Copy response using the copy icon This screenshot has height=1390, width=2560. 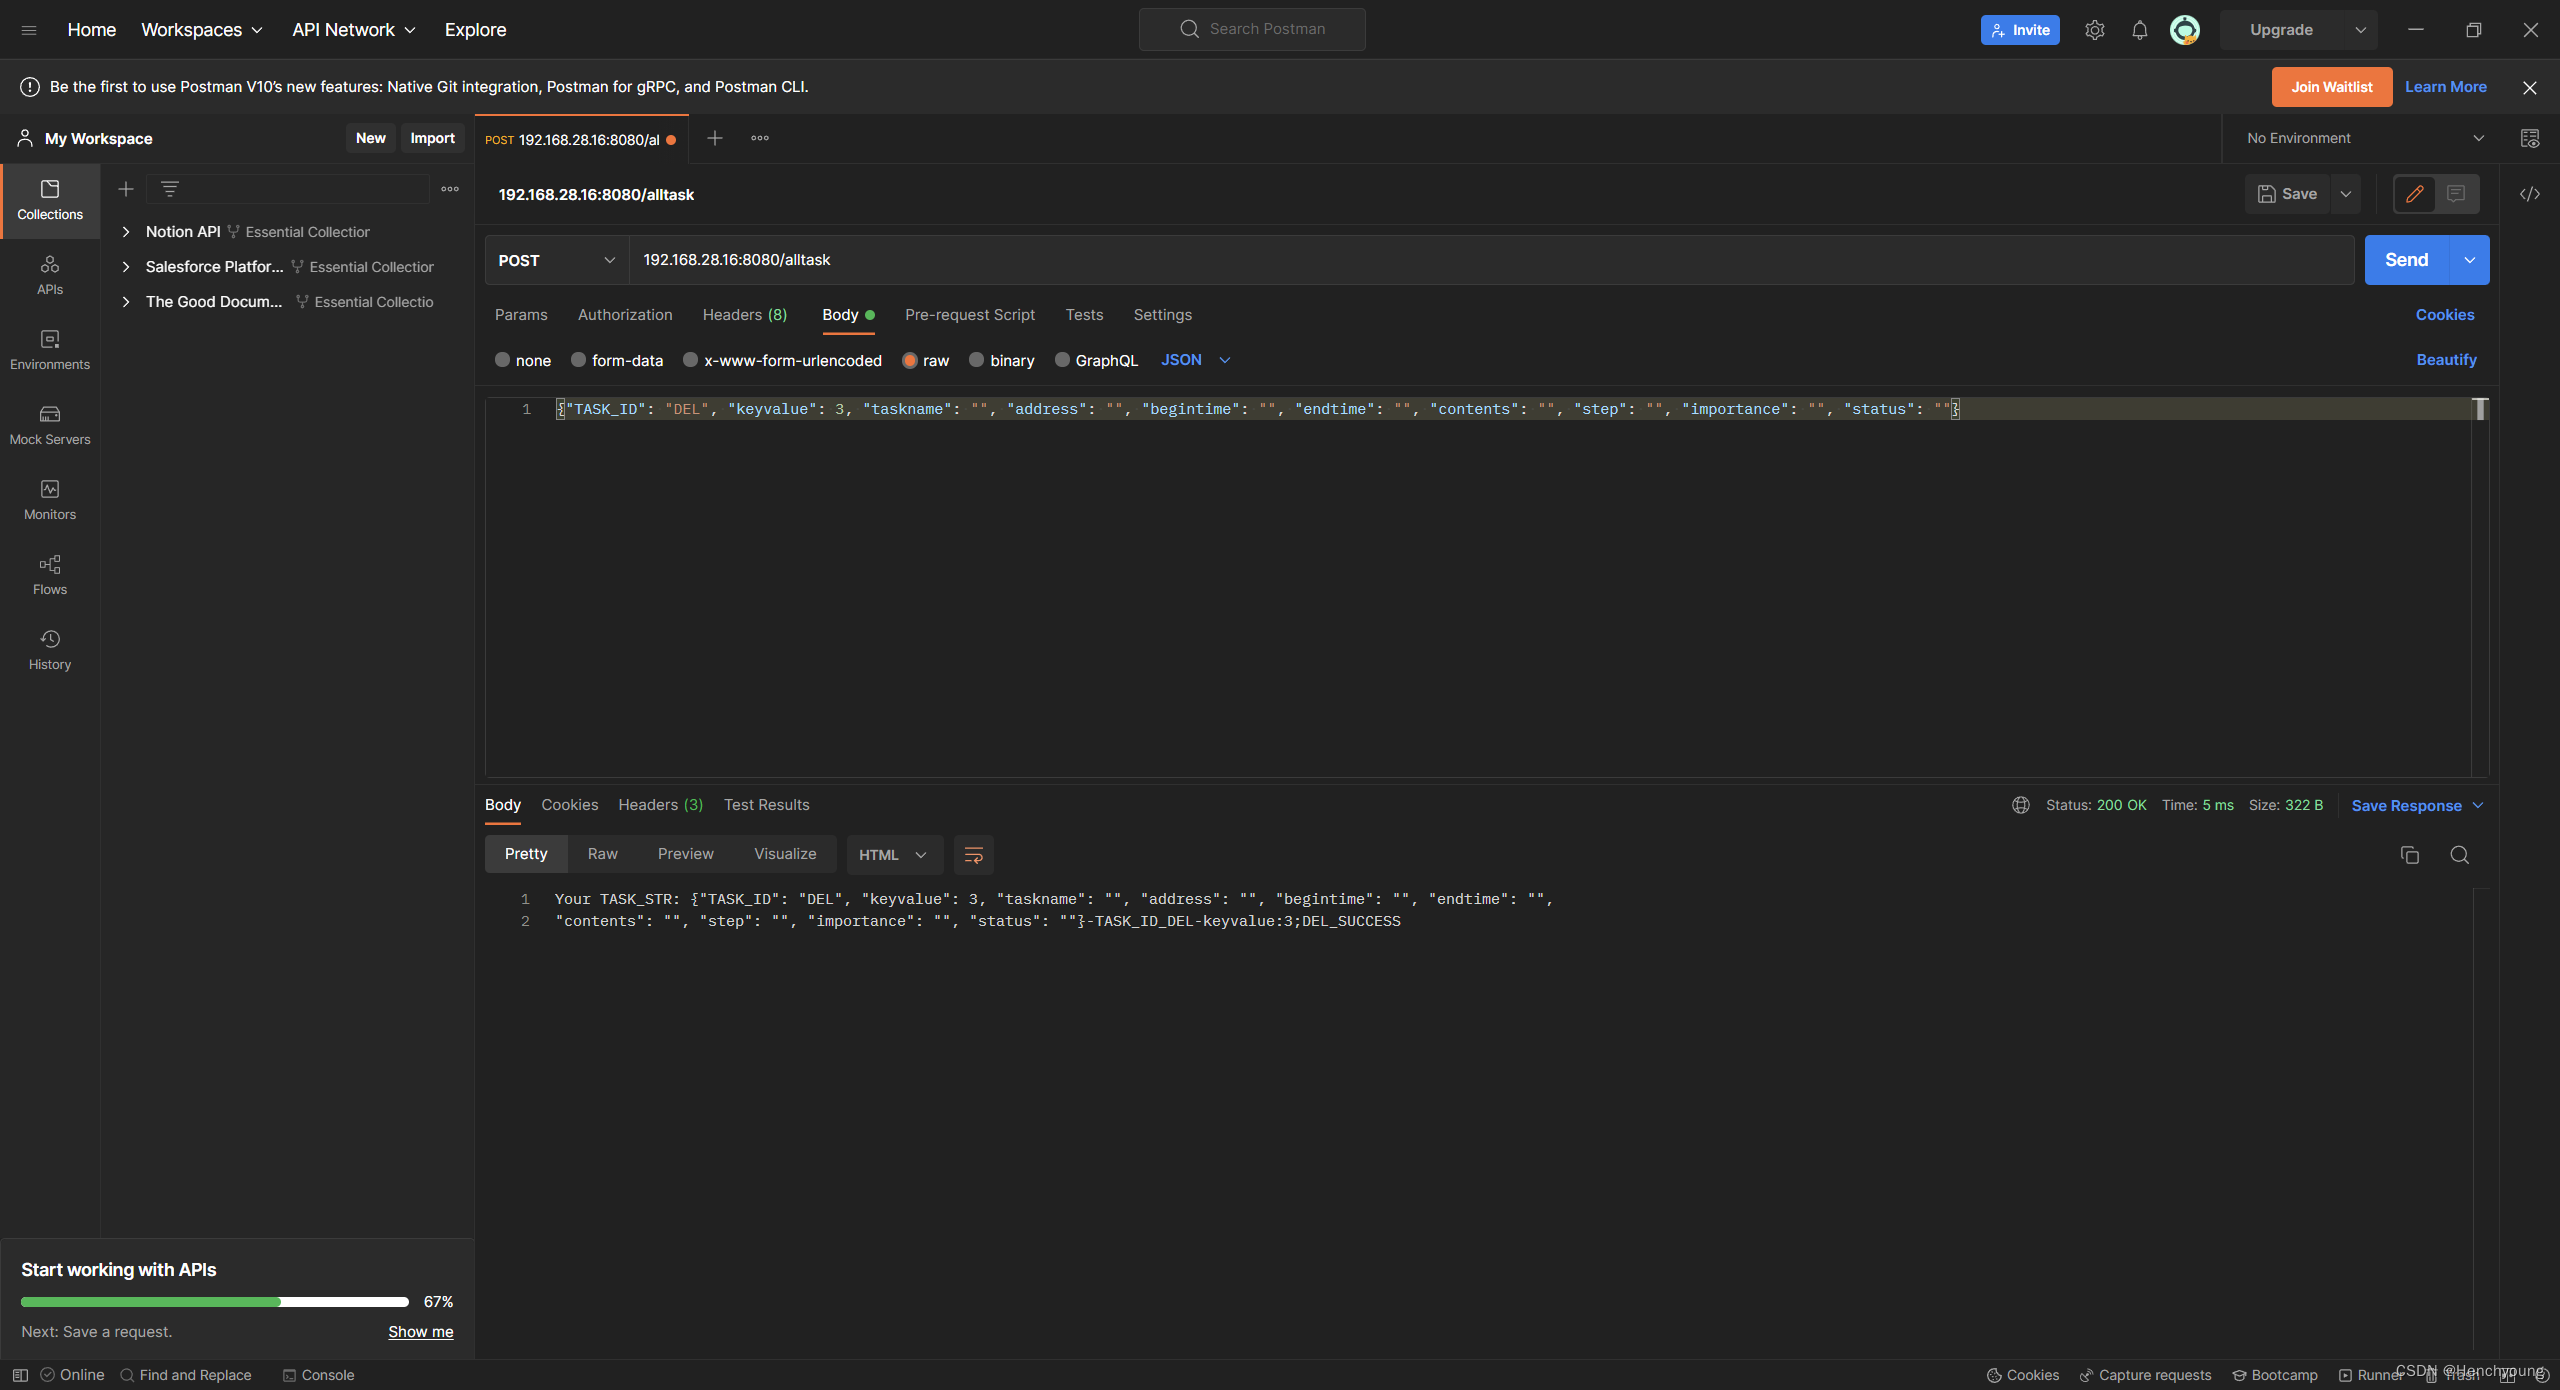[x=2409, y=855]
